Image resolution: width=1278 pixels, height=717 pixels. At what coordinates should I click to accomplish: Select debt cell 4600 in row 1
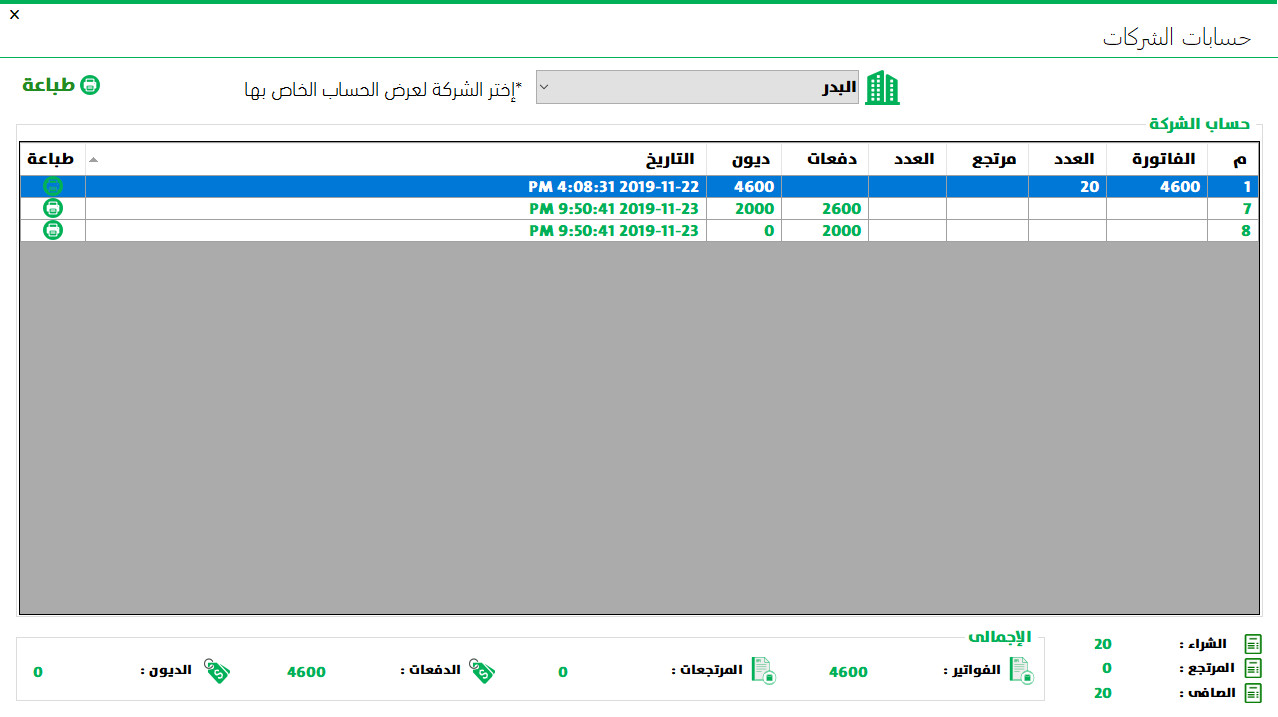coord(744,187)
